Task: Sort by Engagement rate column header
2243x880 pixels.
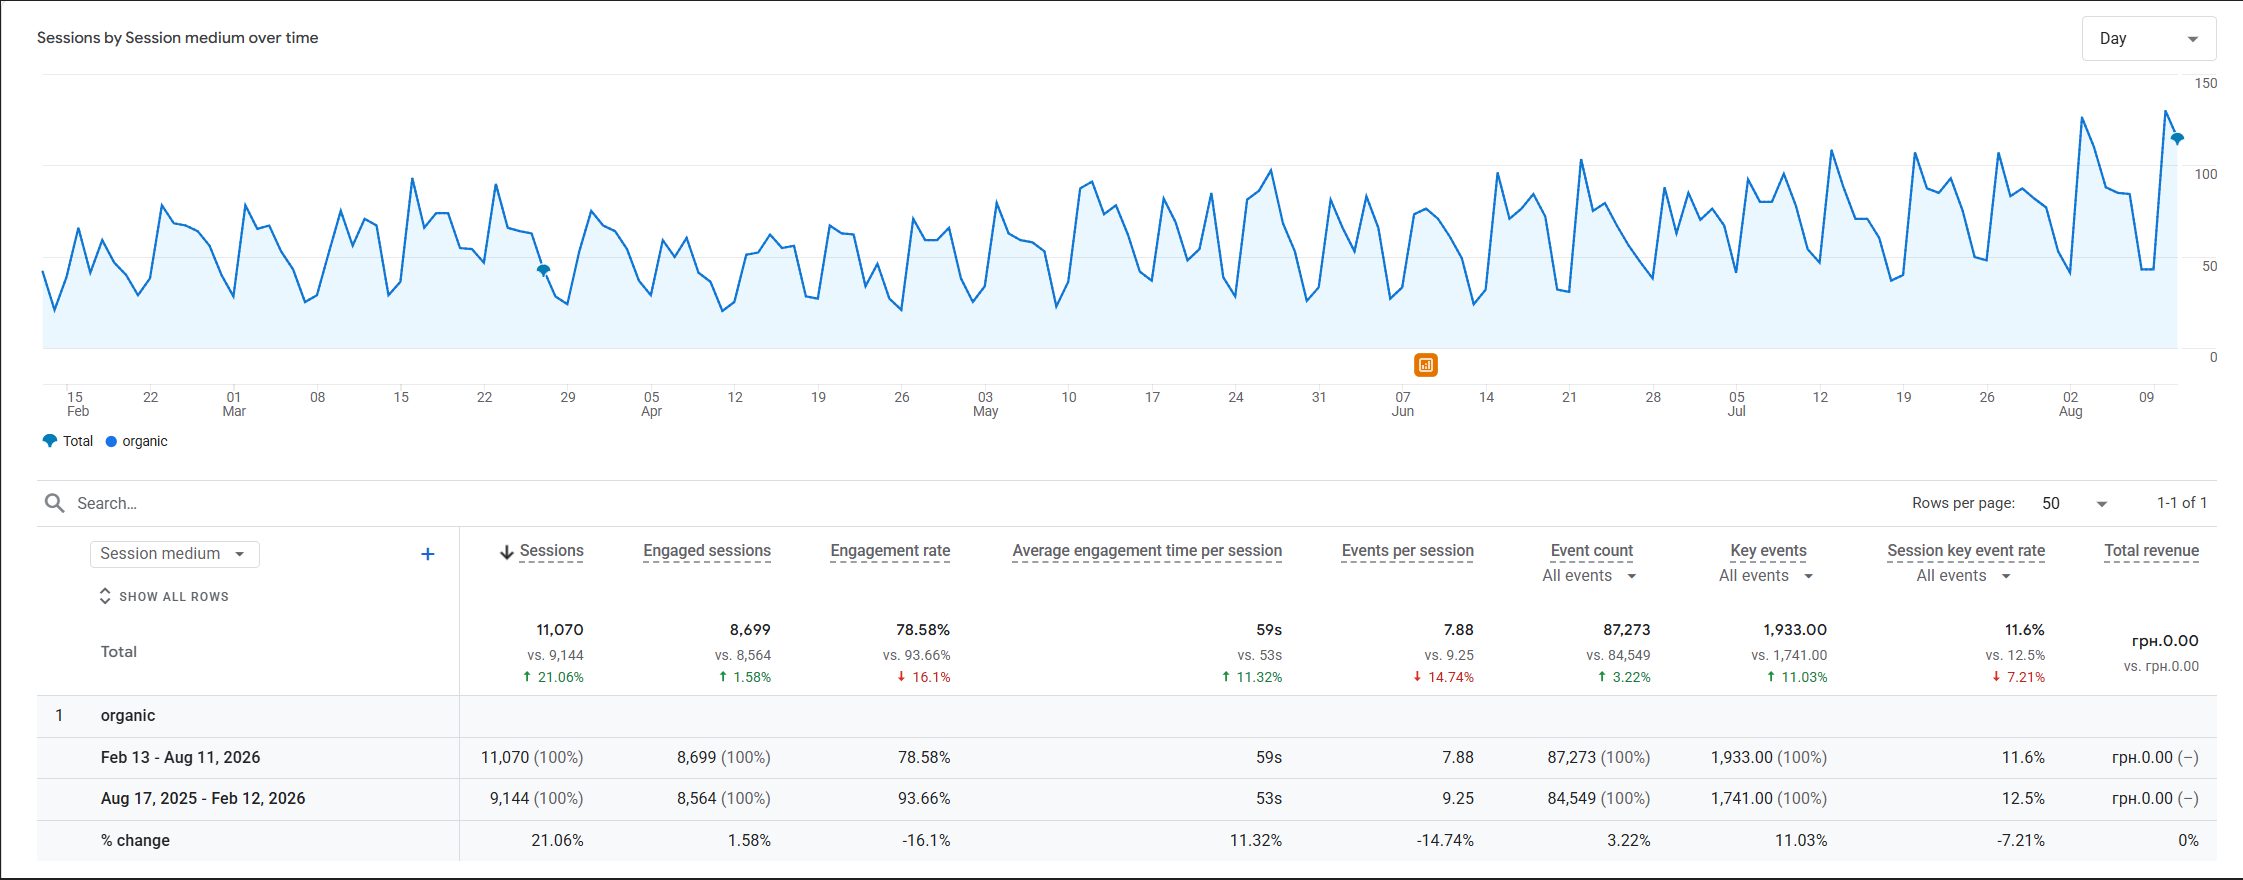Action: click(x=890, y=551)
